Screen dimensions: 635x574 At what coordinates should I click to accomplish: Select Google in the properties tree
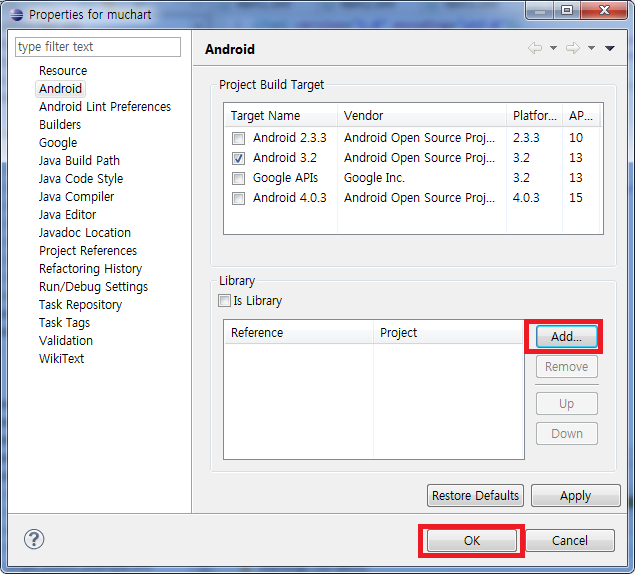point(58,143)
